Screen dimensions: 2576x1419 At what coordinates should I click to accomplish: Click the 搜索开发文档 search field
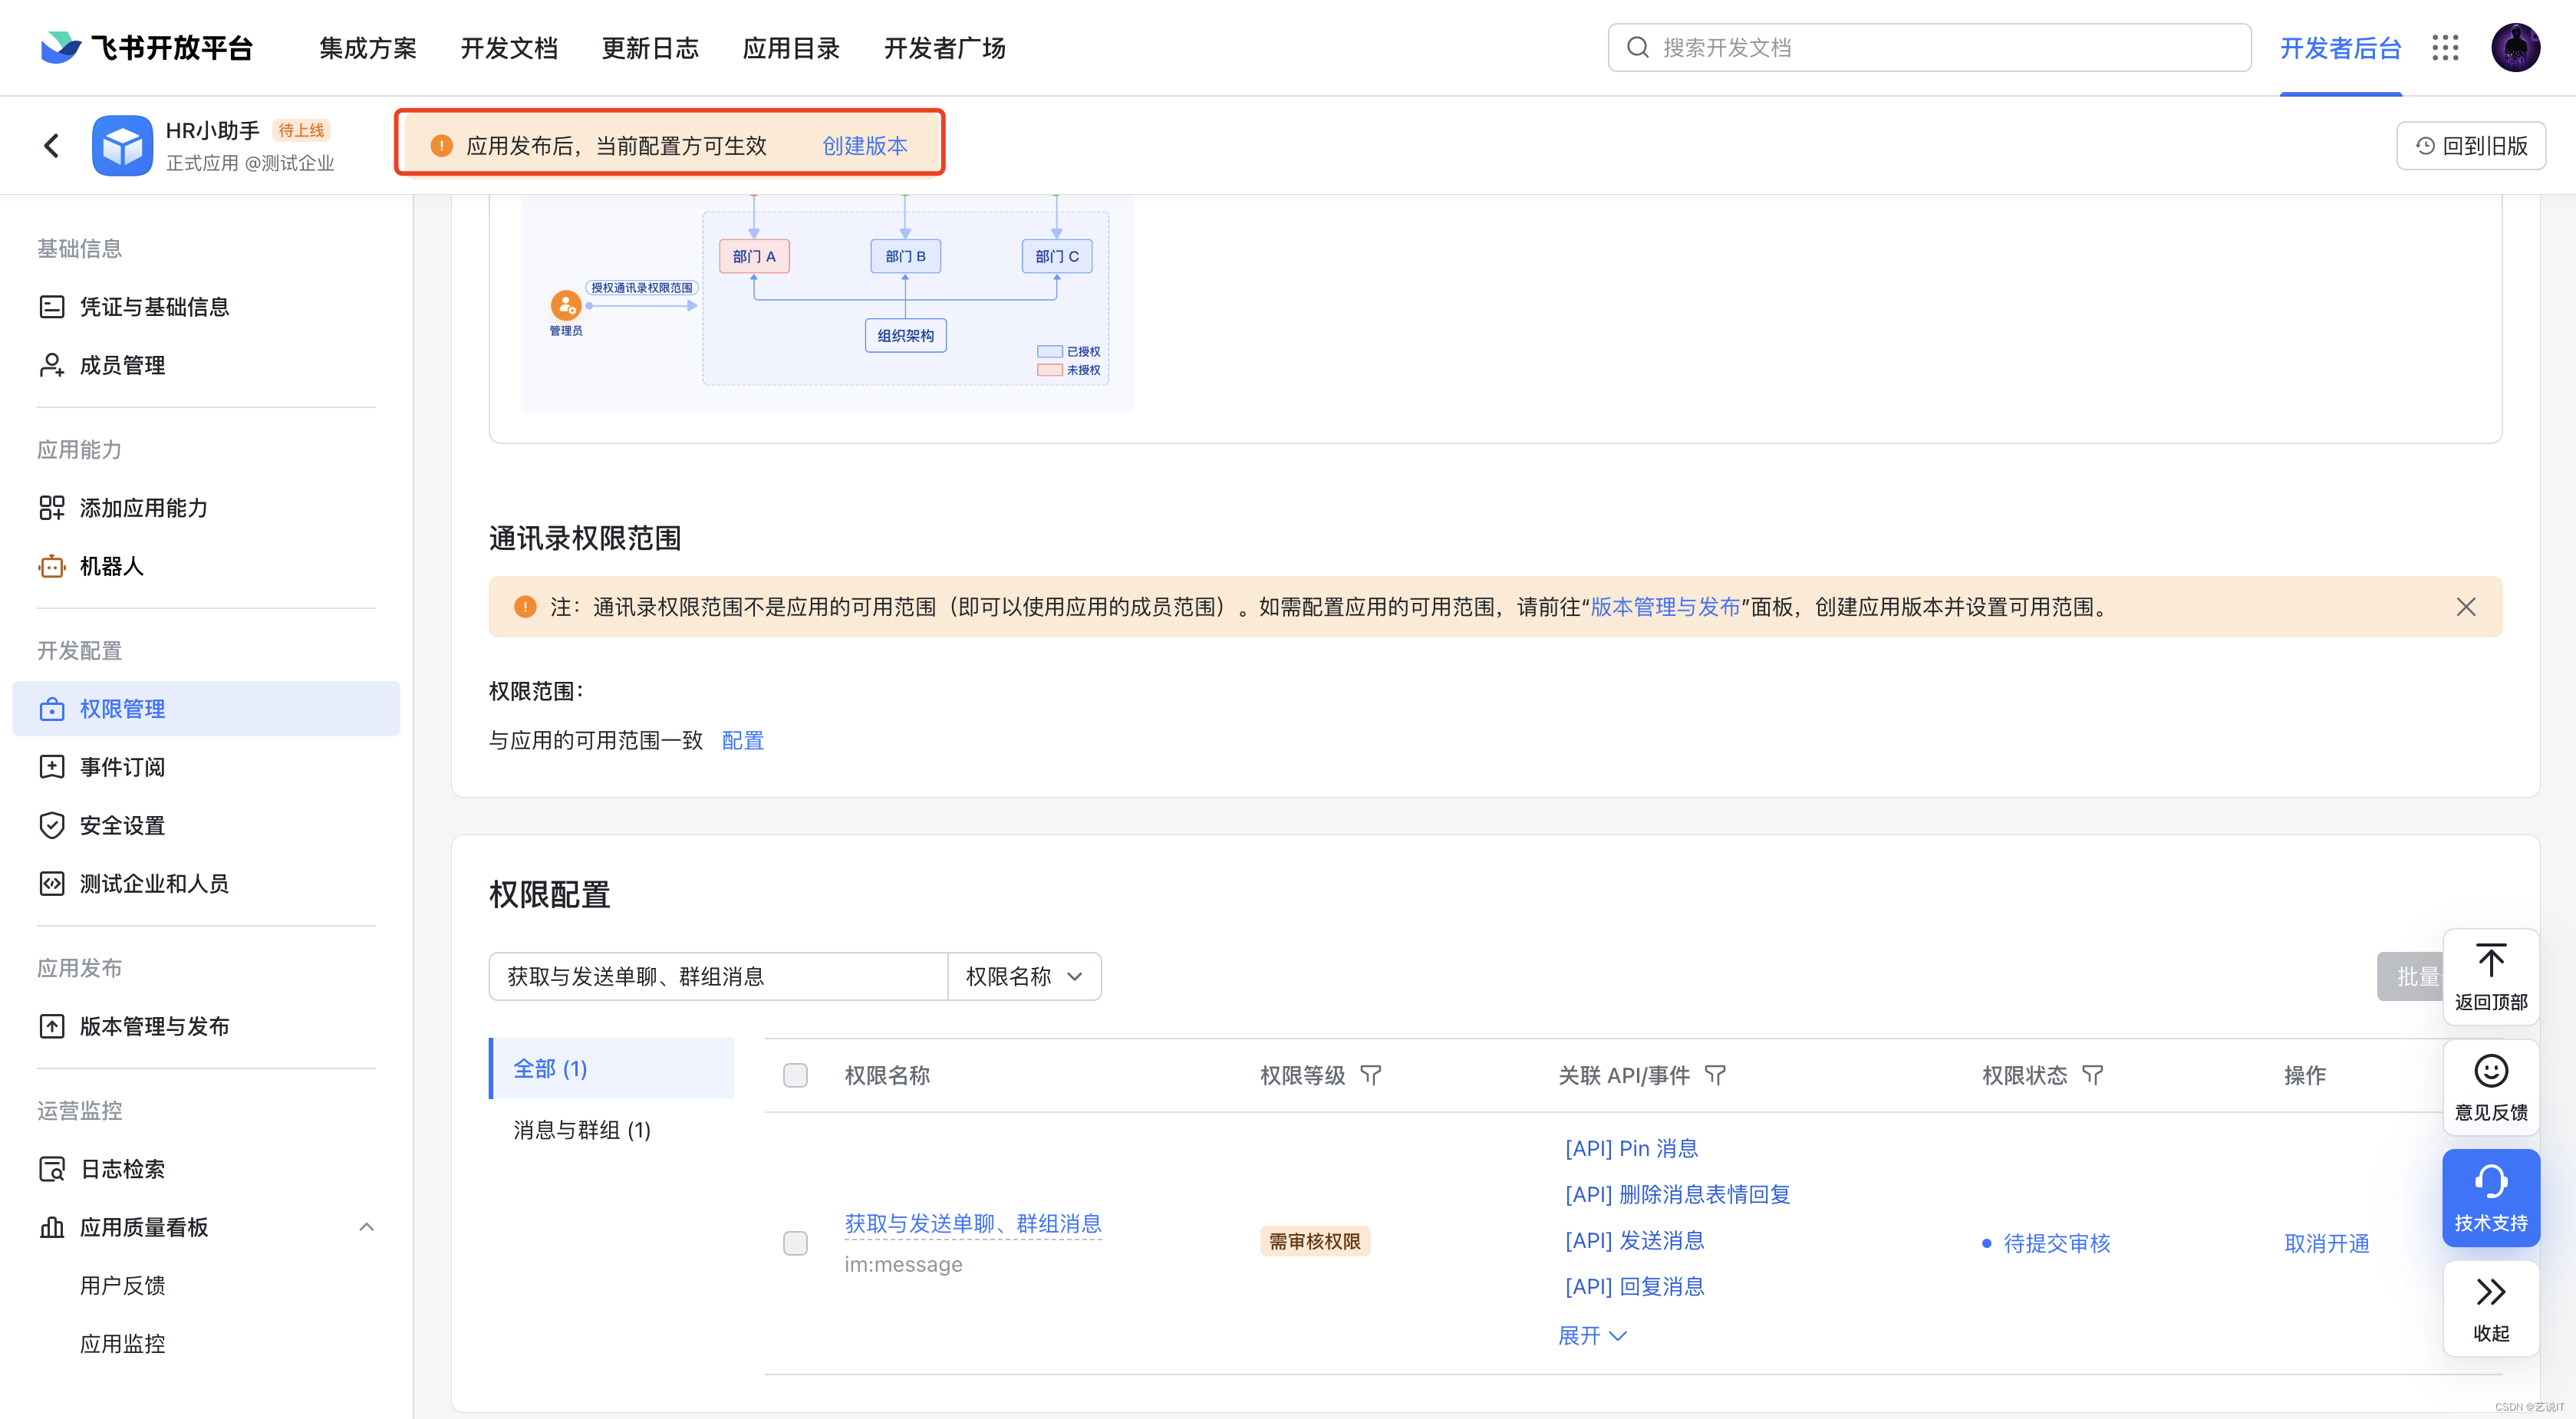click(x=1930, y=48)
